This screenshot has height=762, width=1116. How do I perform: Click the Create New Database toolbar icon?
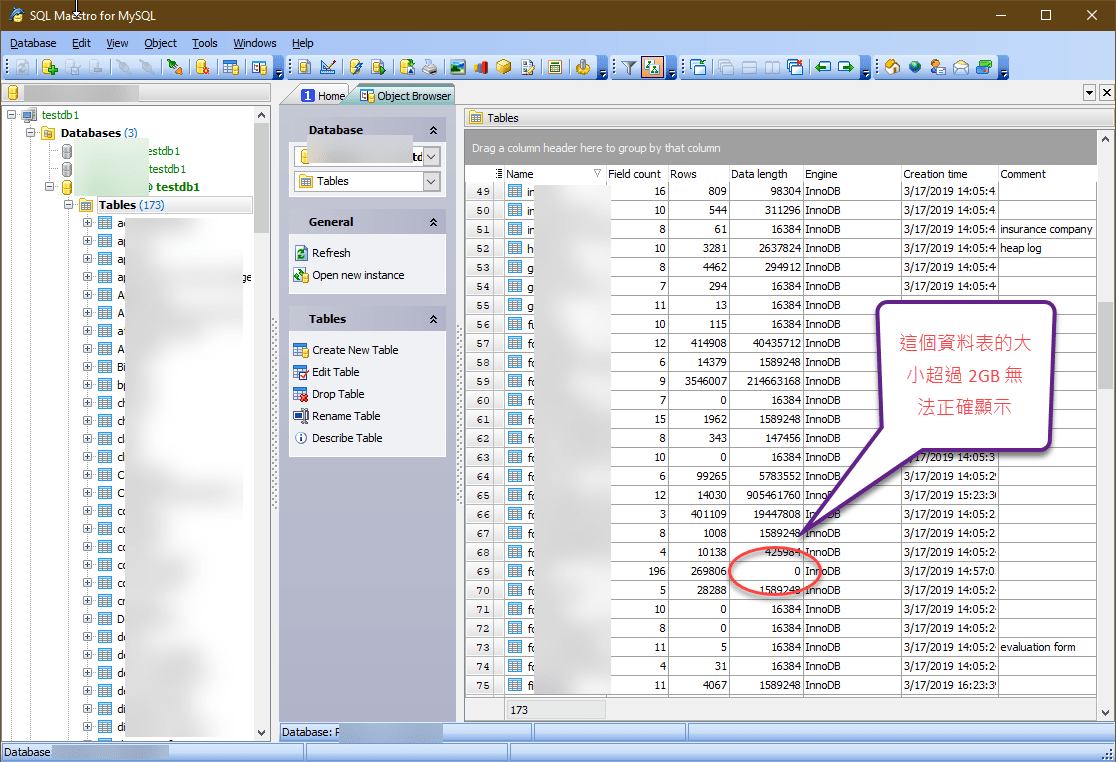point(49,68)
